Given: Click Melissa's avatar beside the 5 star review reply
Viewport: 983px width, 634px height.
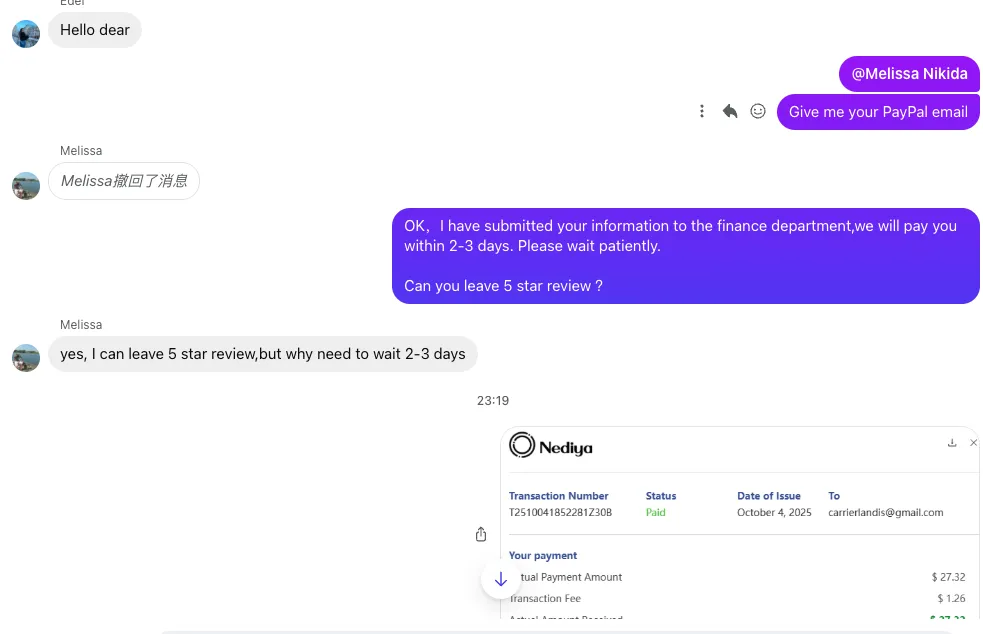Looking at the screenshot, I should coord(26,358).
